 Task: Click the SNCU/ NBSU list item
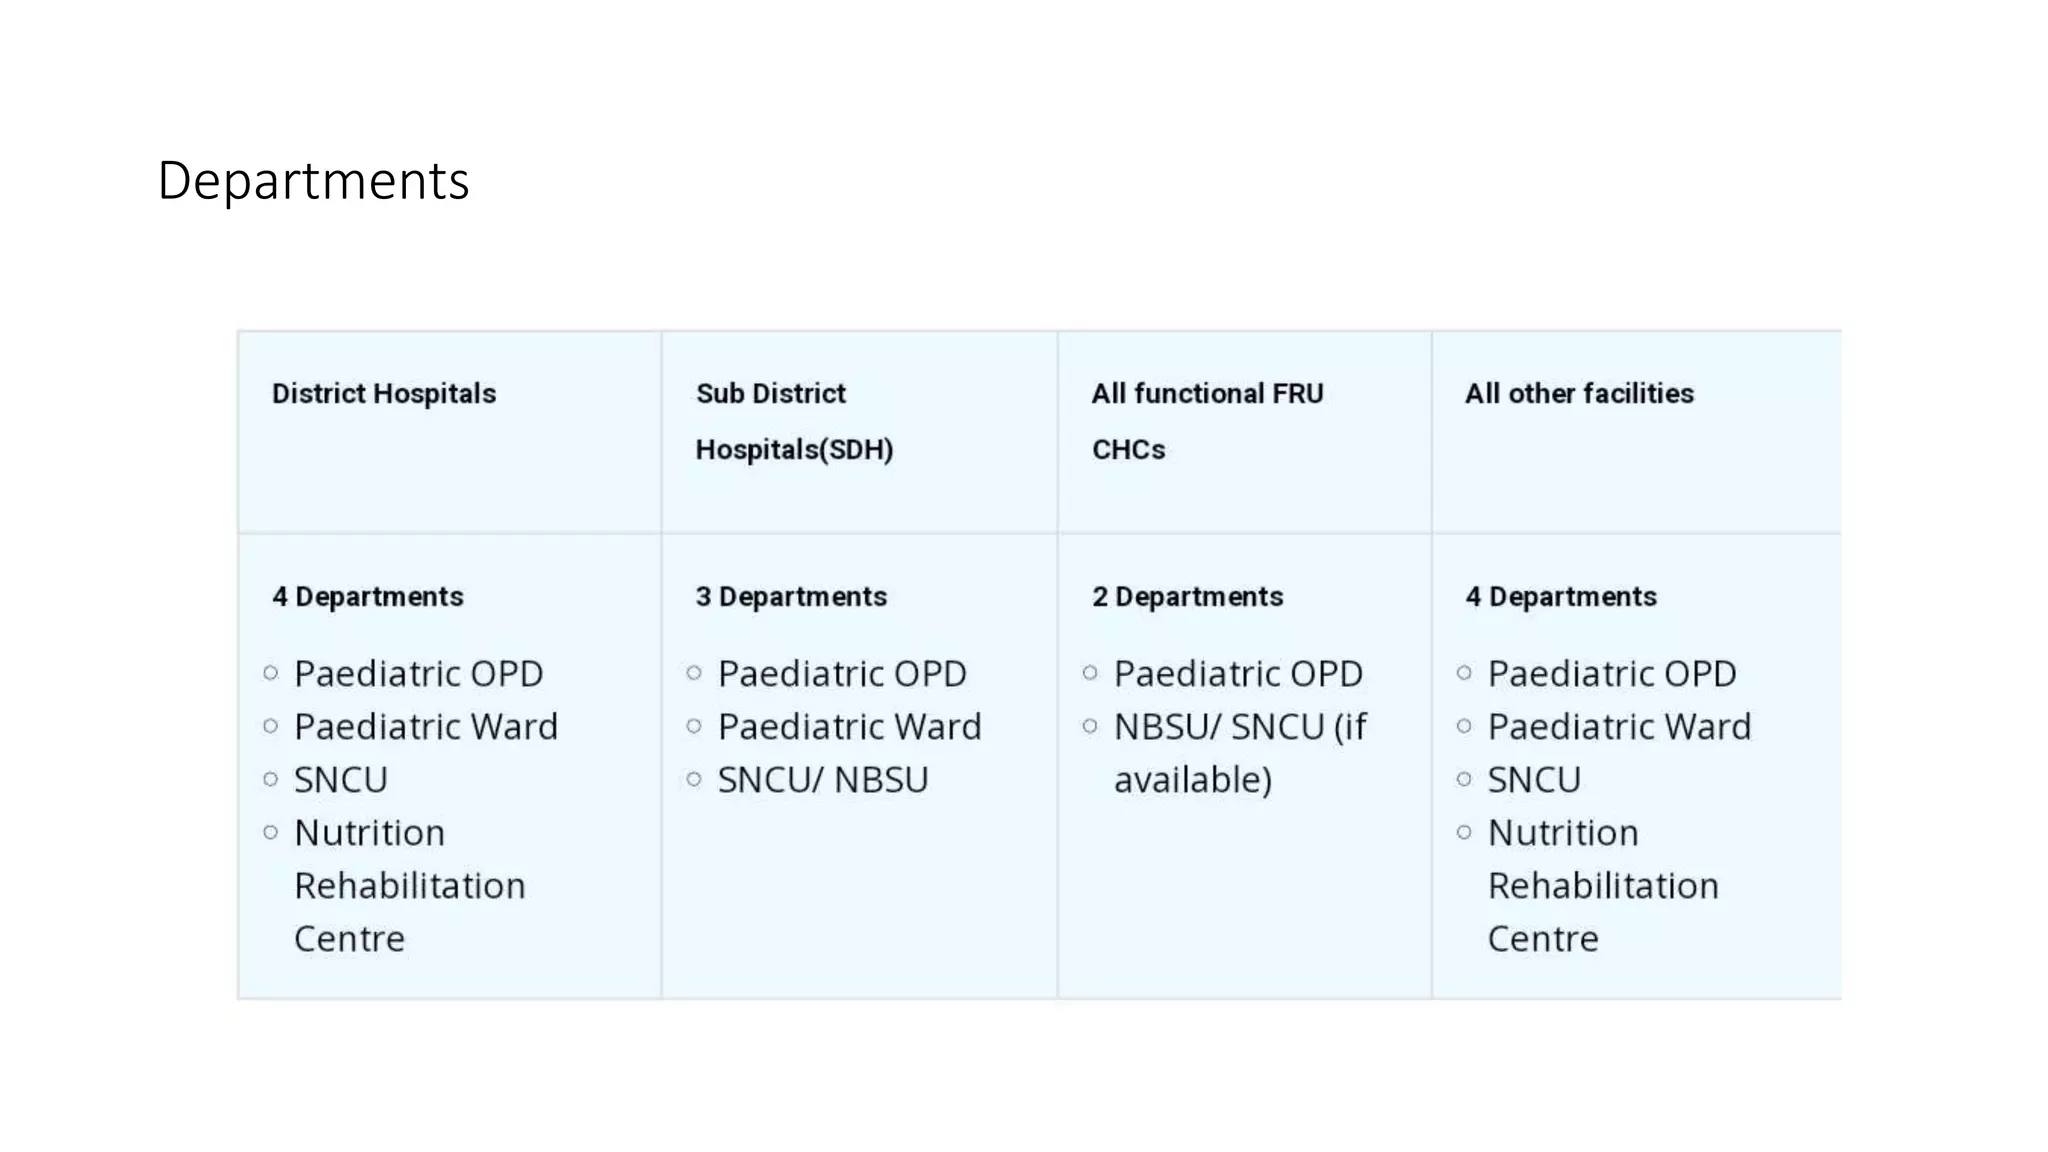[x=823, y=779]
